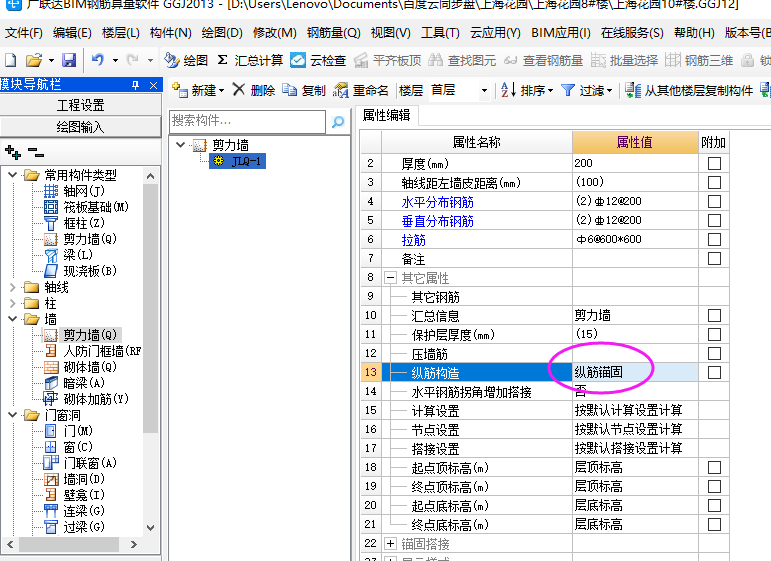Click the New file icon
Screen dimensions: 771x561
[10, 60]
